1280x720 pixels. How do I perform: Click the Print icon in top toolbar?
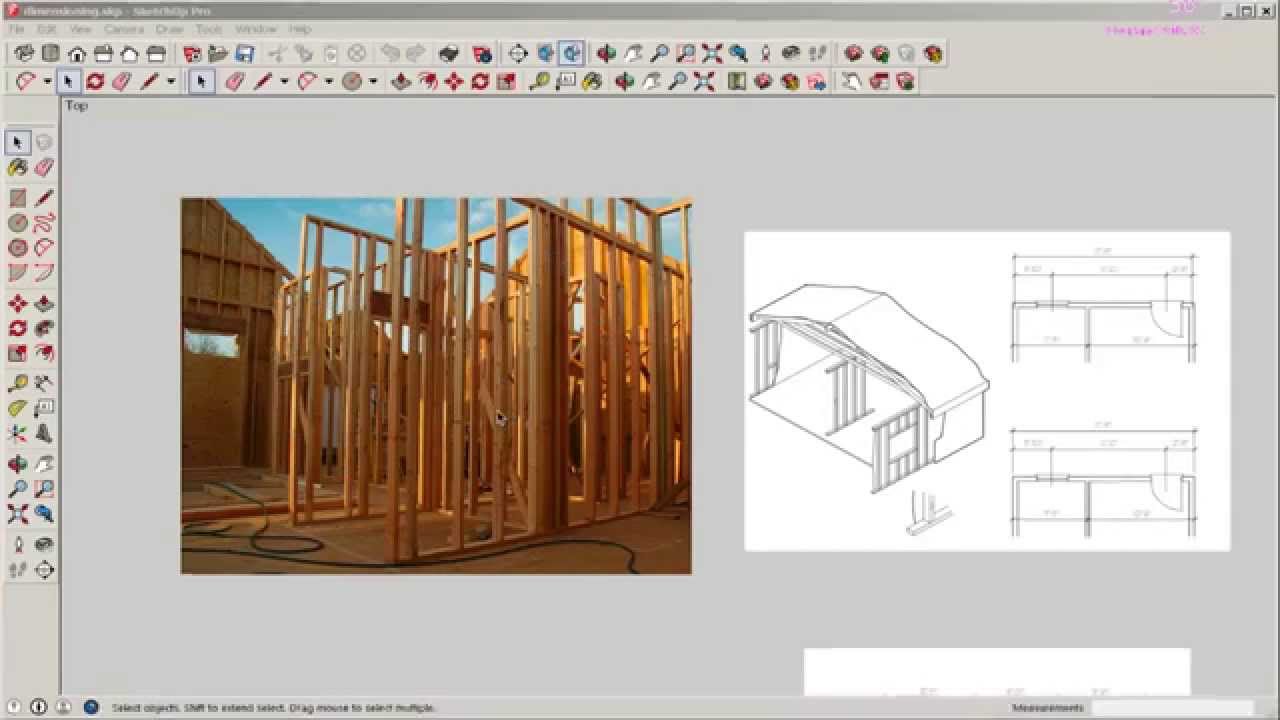(449, 53)
